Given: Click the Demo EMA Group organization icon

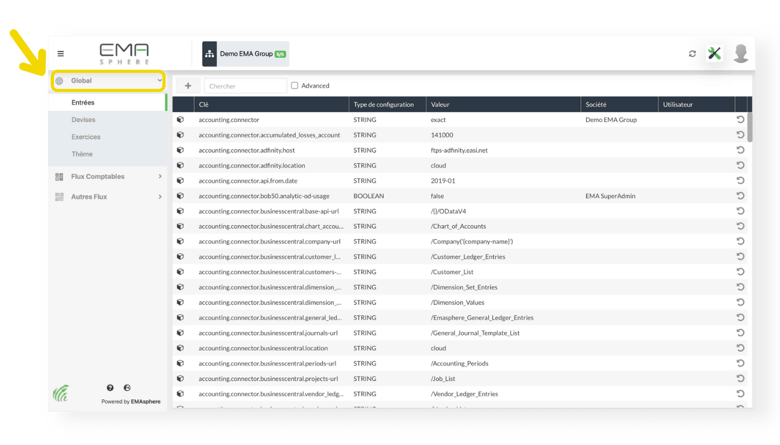Looking at the screenshot, I should (209, 54).
